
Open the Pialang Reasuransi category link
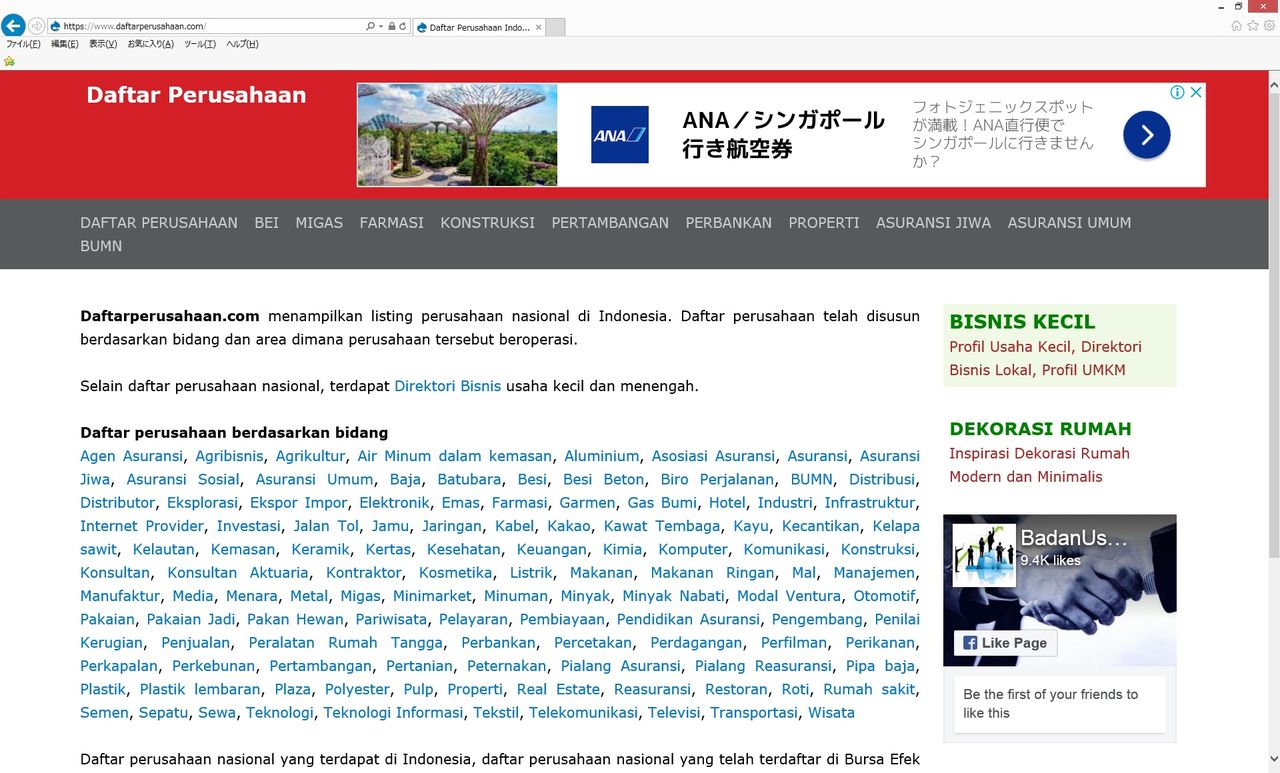coord(764,666)
